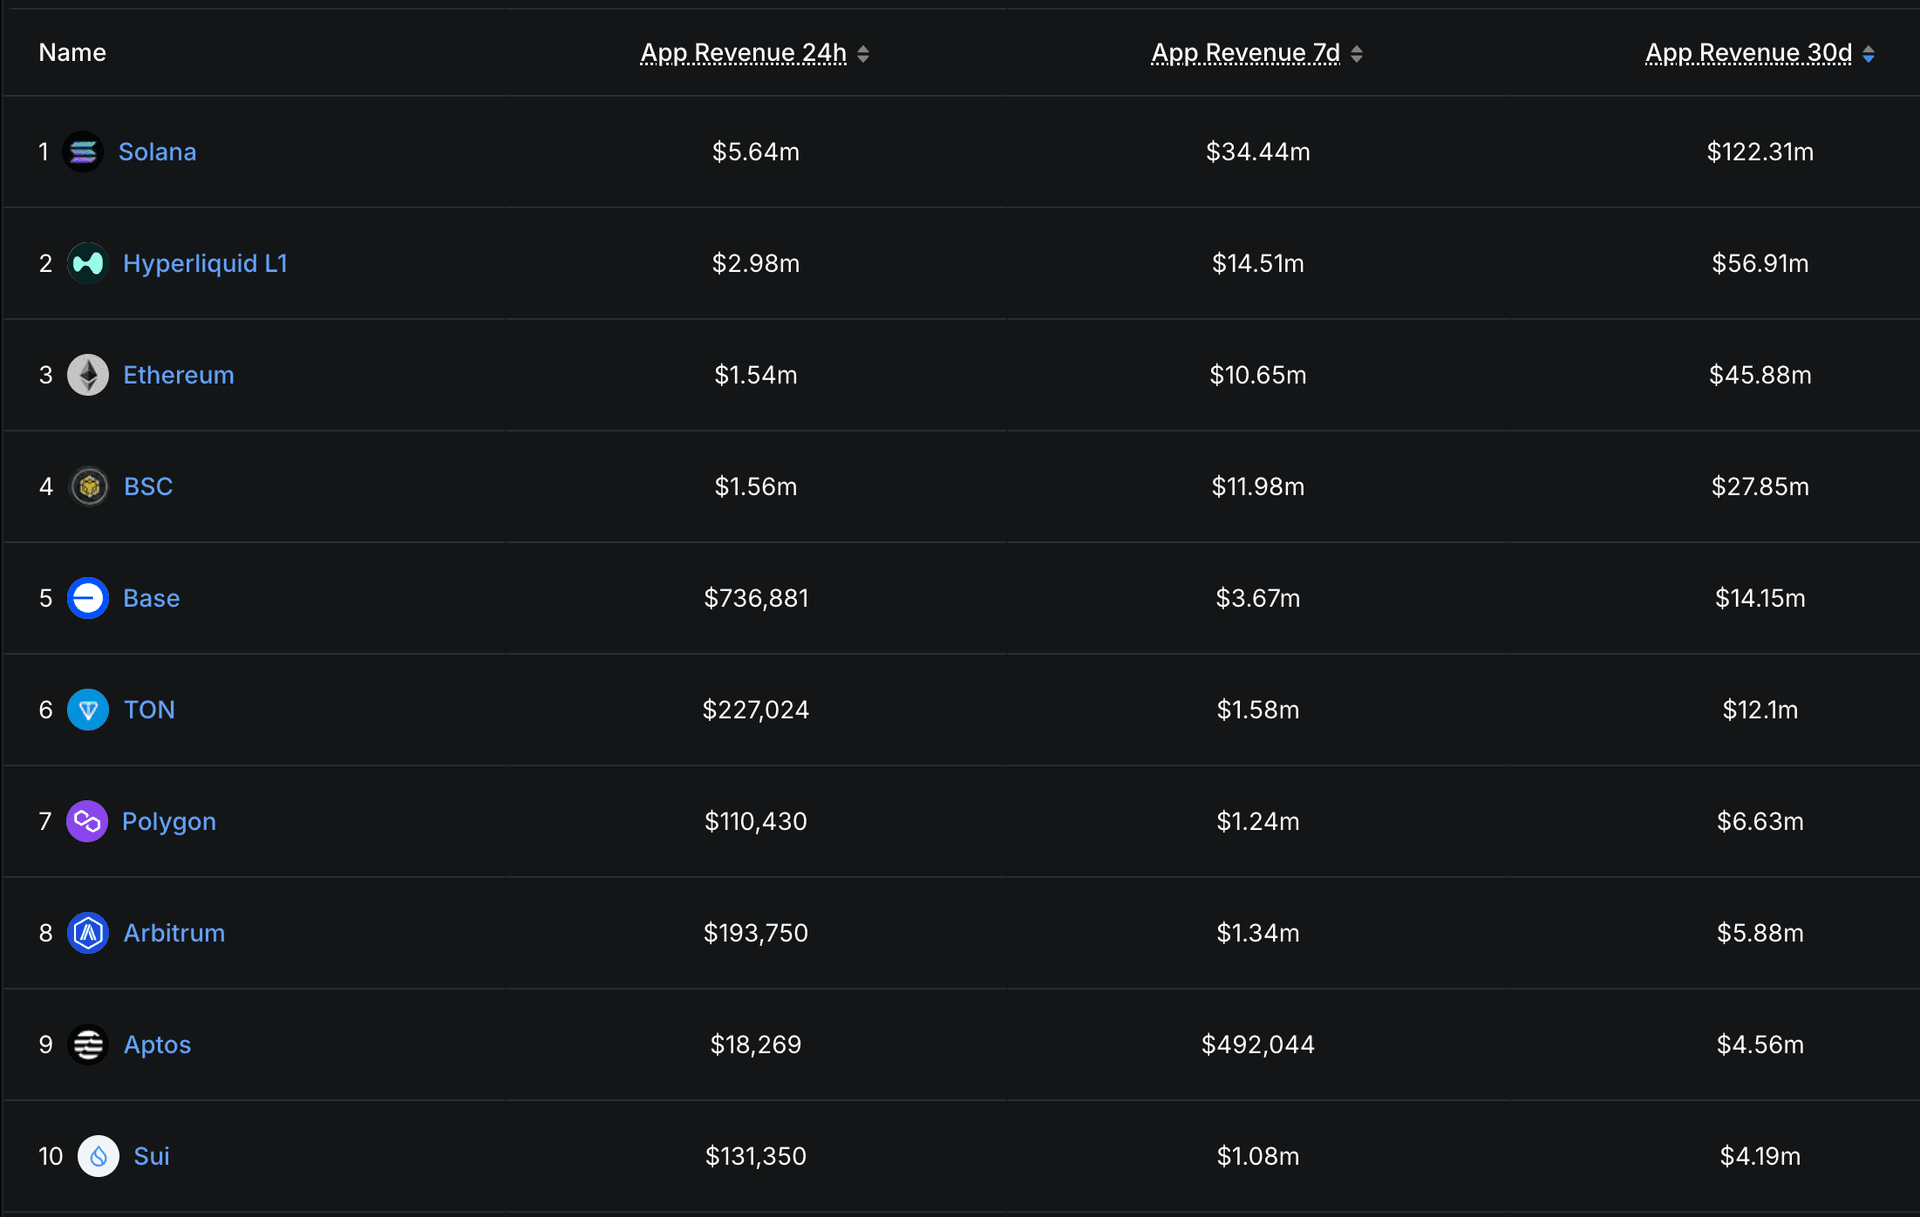Toggle sorting on App Revenue 30d column
The height and width of the screenshot is (1217, 1920).
1747,52
